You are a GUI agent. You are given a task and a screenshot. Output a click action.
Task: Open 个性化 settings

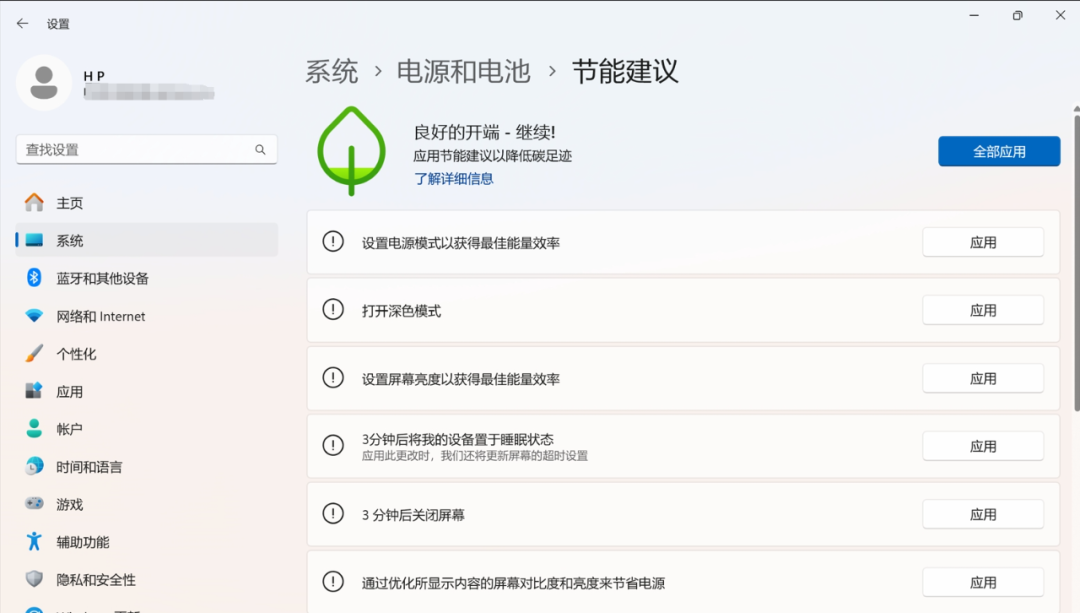click(x=147, y=353)
